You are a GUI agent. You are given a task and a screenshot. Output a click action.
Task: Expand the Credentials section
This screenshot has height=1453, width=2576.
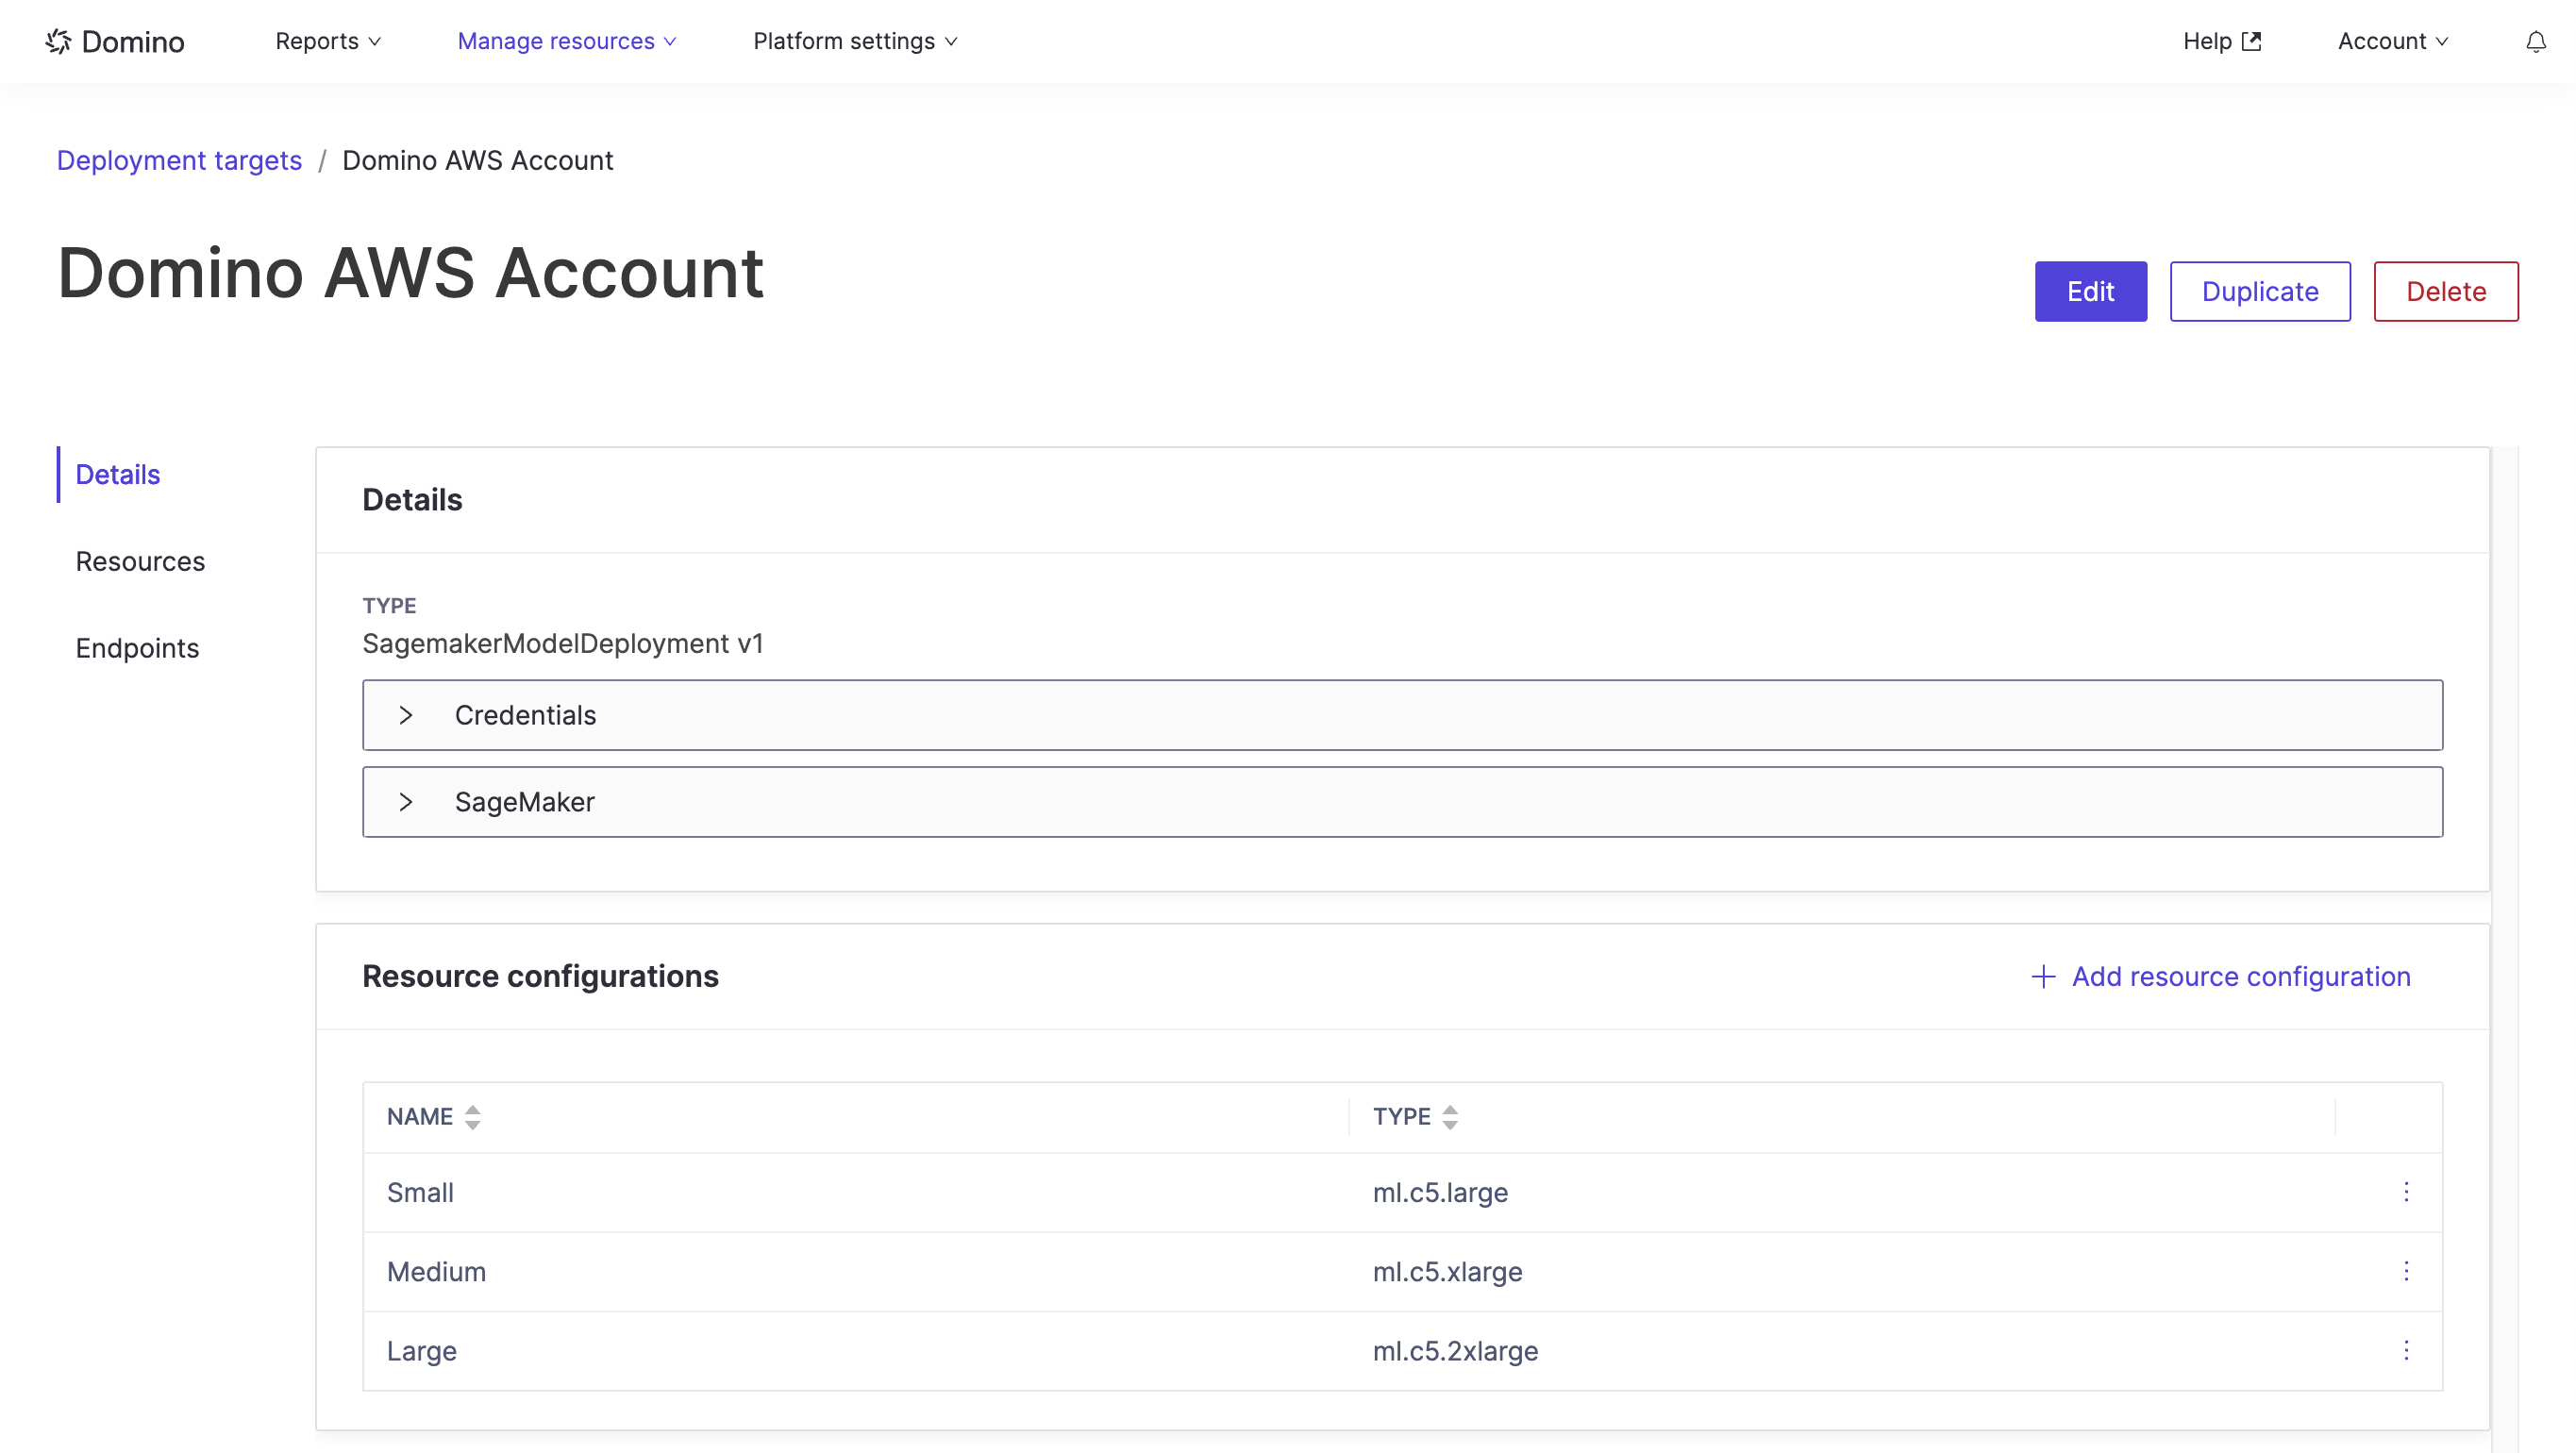click(x=1402, y=715)
